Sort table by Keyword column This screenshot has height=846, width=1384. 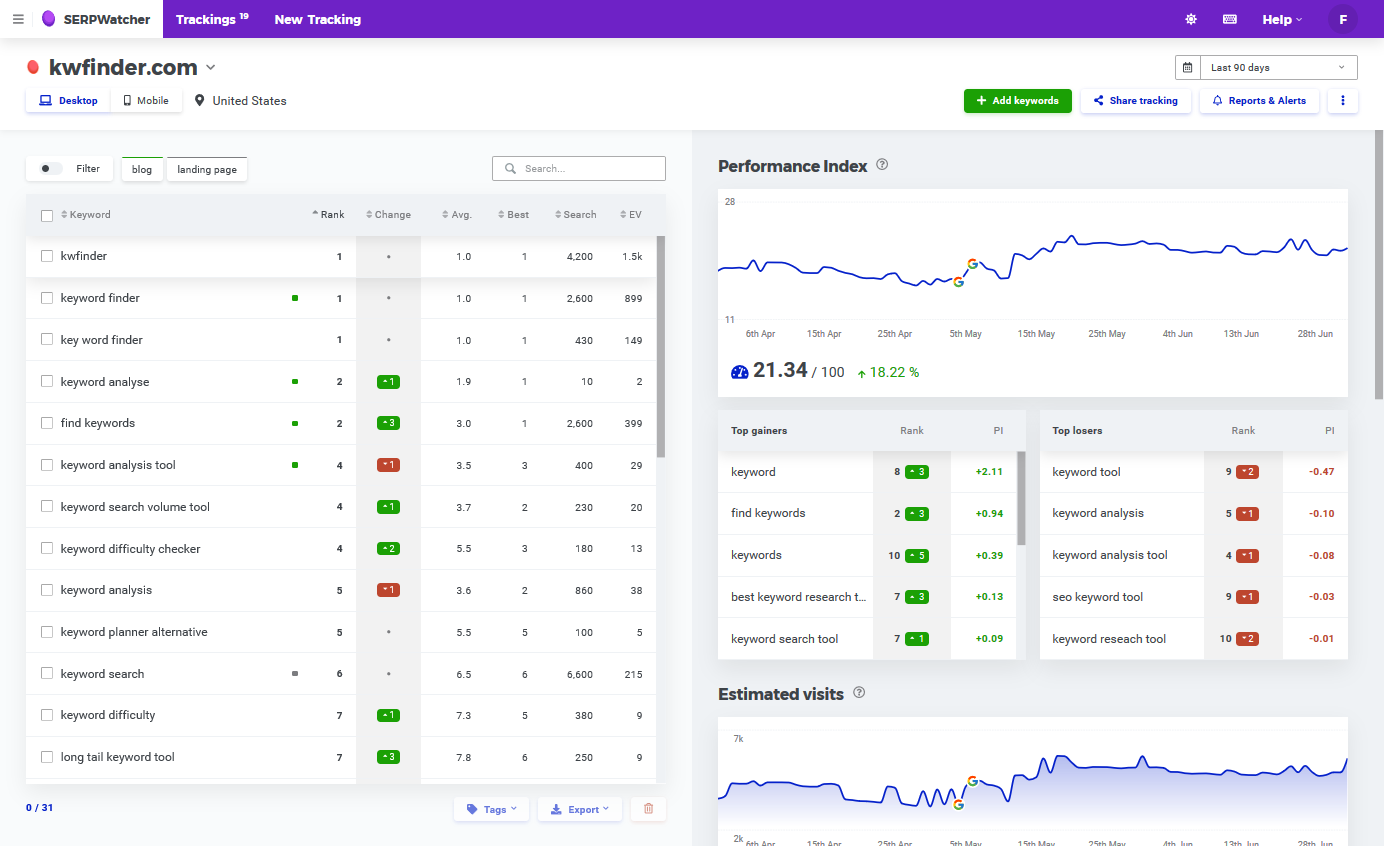coord(86,215)
